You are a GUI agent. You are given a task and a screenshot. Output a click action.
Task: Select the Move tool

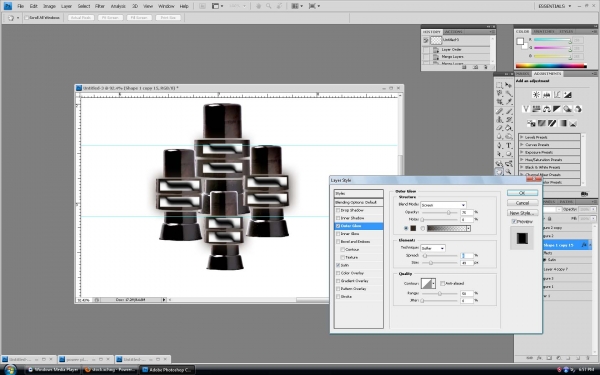(509, 85)
